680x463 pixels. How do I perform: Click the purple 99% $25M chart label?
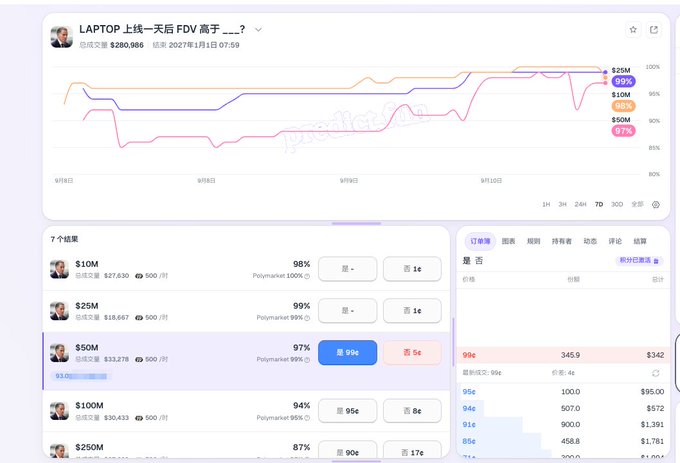tap(623, 81)
